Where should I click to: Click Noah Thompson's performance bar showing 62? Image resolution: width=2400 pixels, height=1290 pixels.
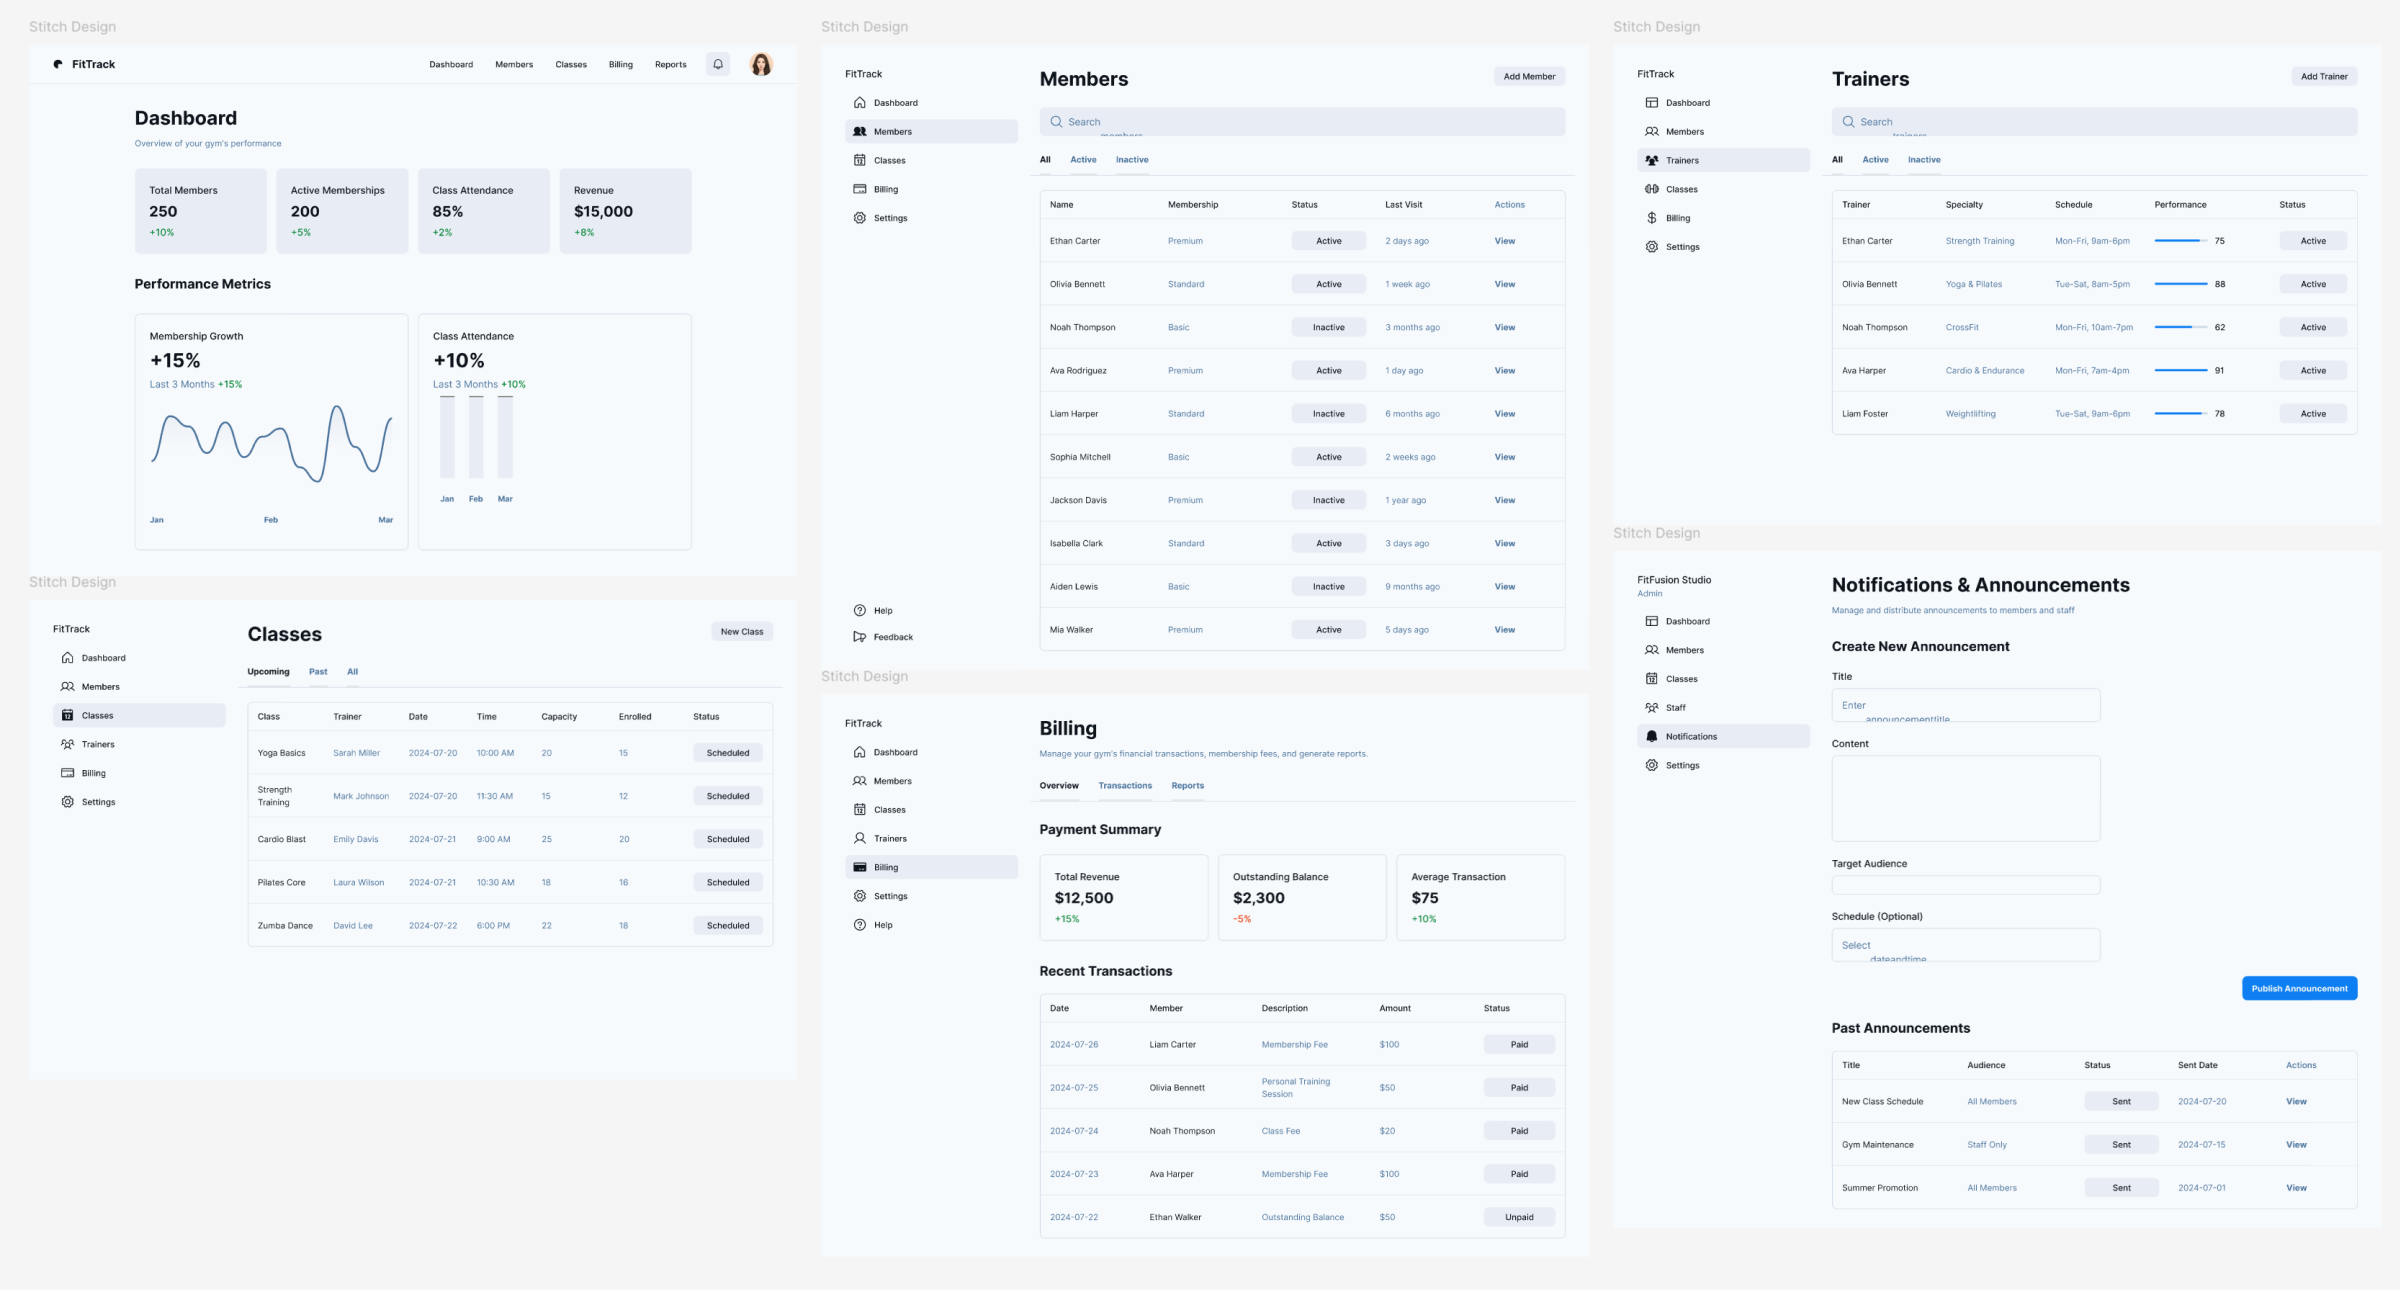2180,327
